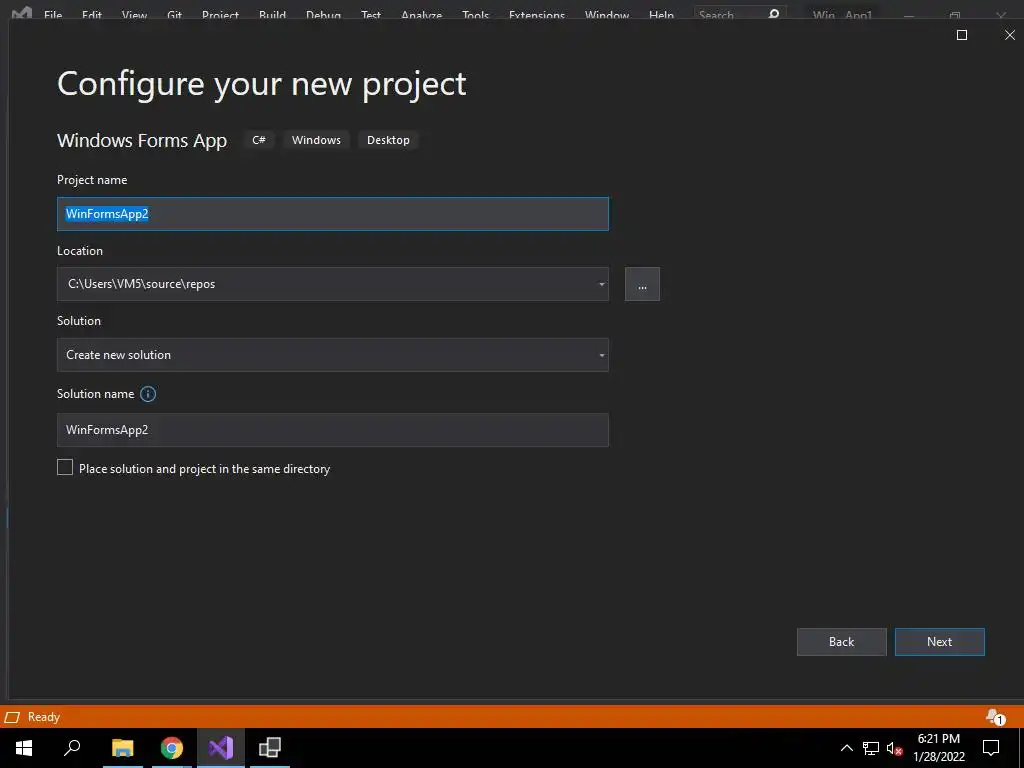
Task: Open the File menu
Action: pyautogui.click(x=53, y=14)
